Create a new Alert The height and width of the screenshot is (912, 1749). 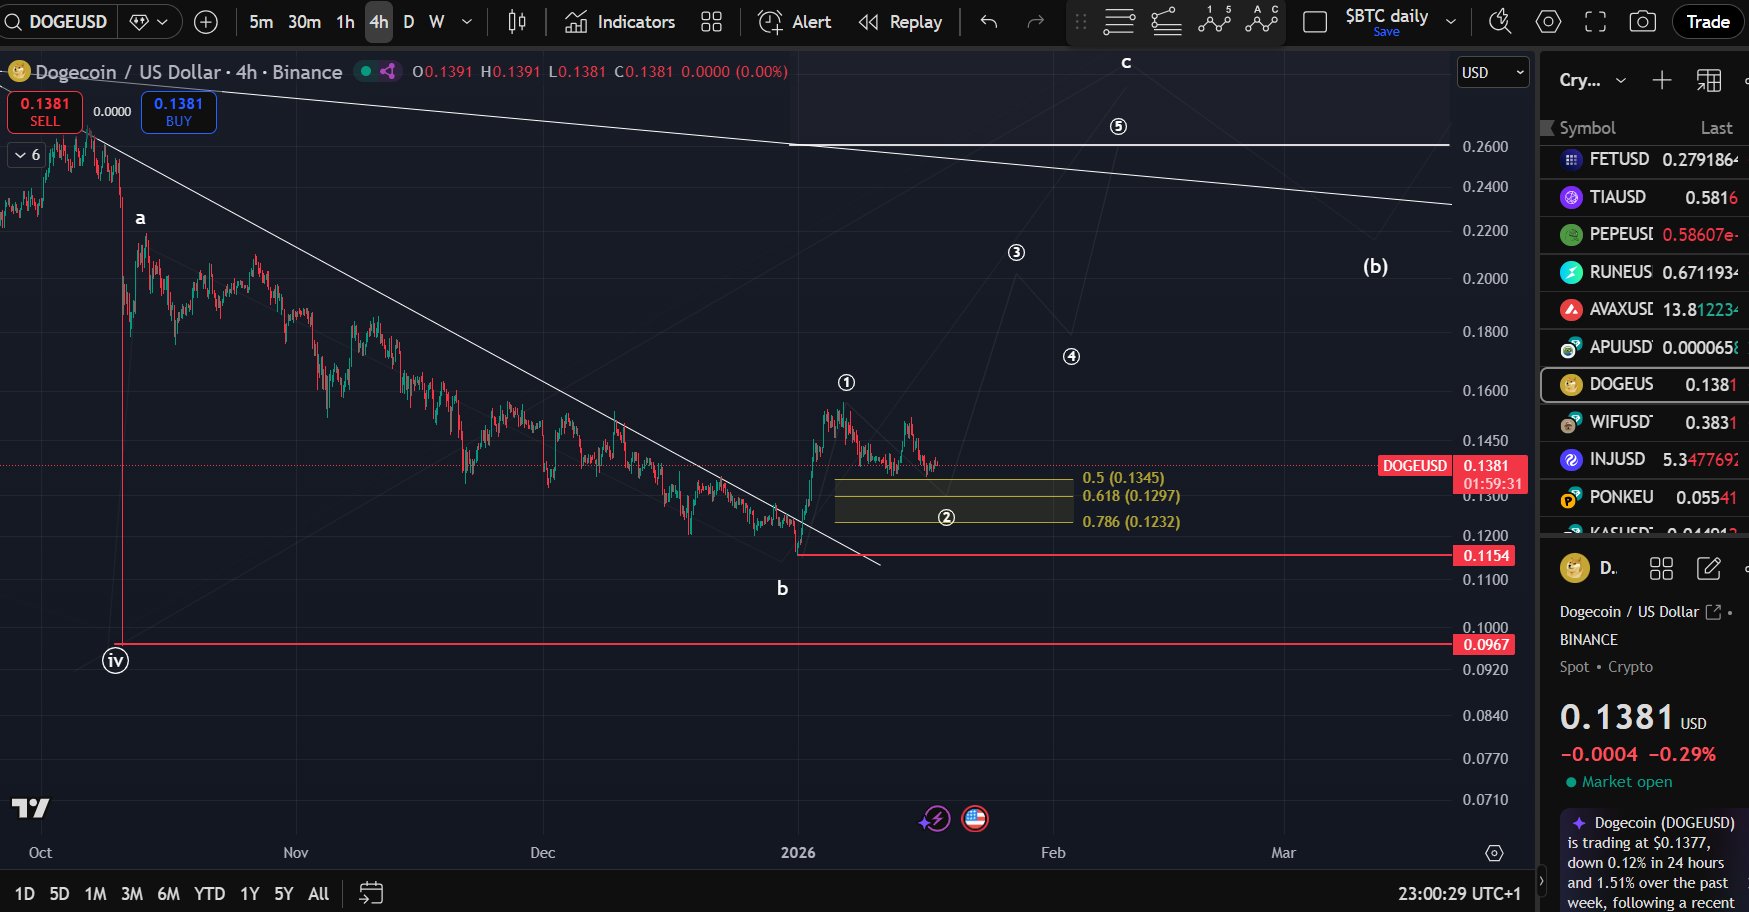click(795, 22)
